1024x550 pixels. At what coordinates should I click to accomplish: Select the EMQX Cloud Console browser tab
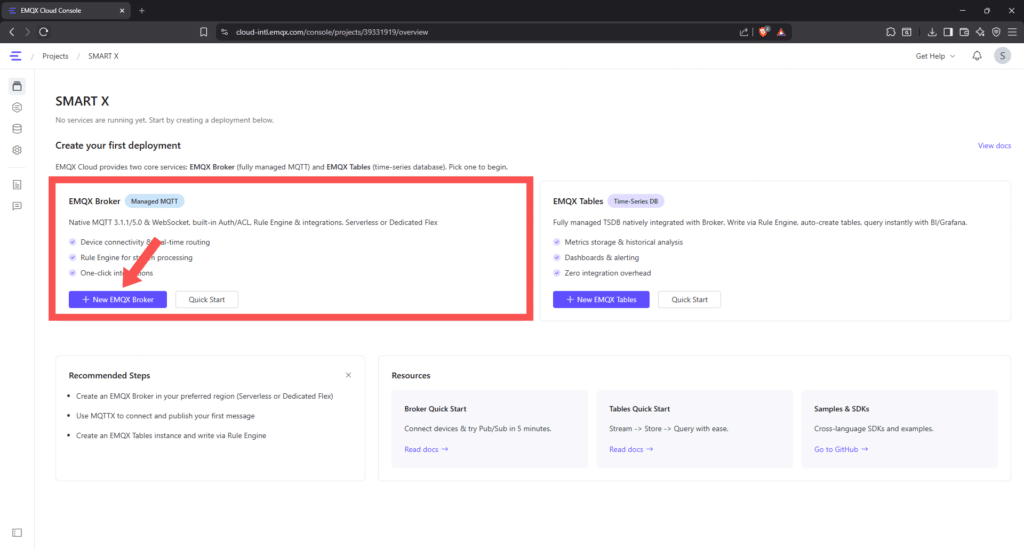coord(64,10)
